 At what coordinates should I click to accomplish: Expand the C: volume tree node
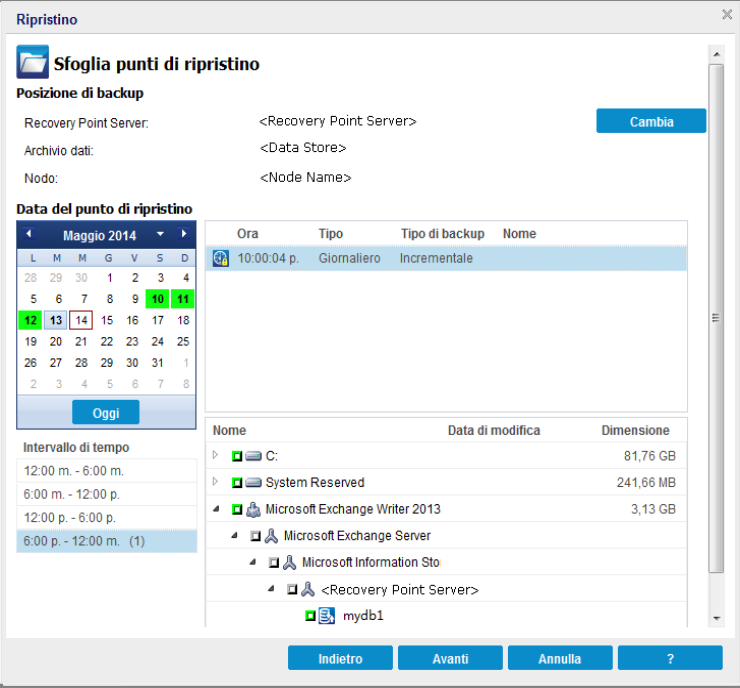[216, 455]
